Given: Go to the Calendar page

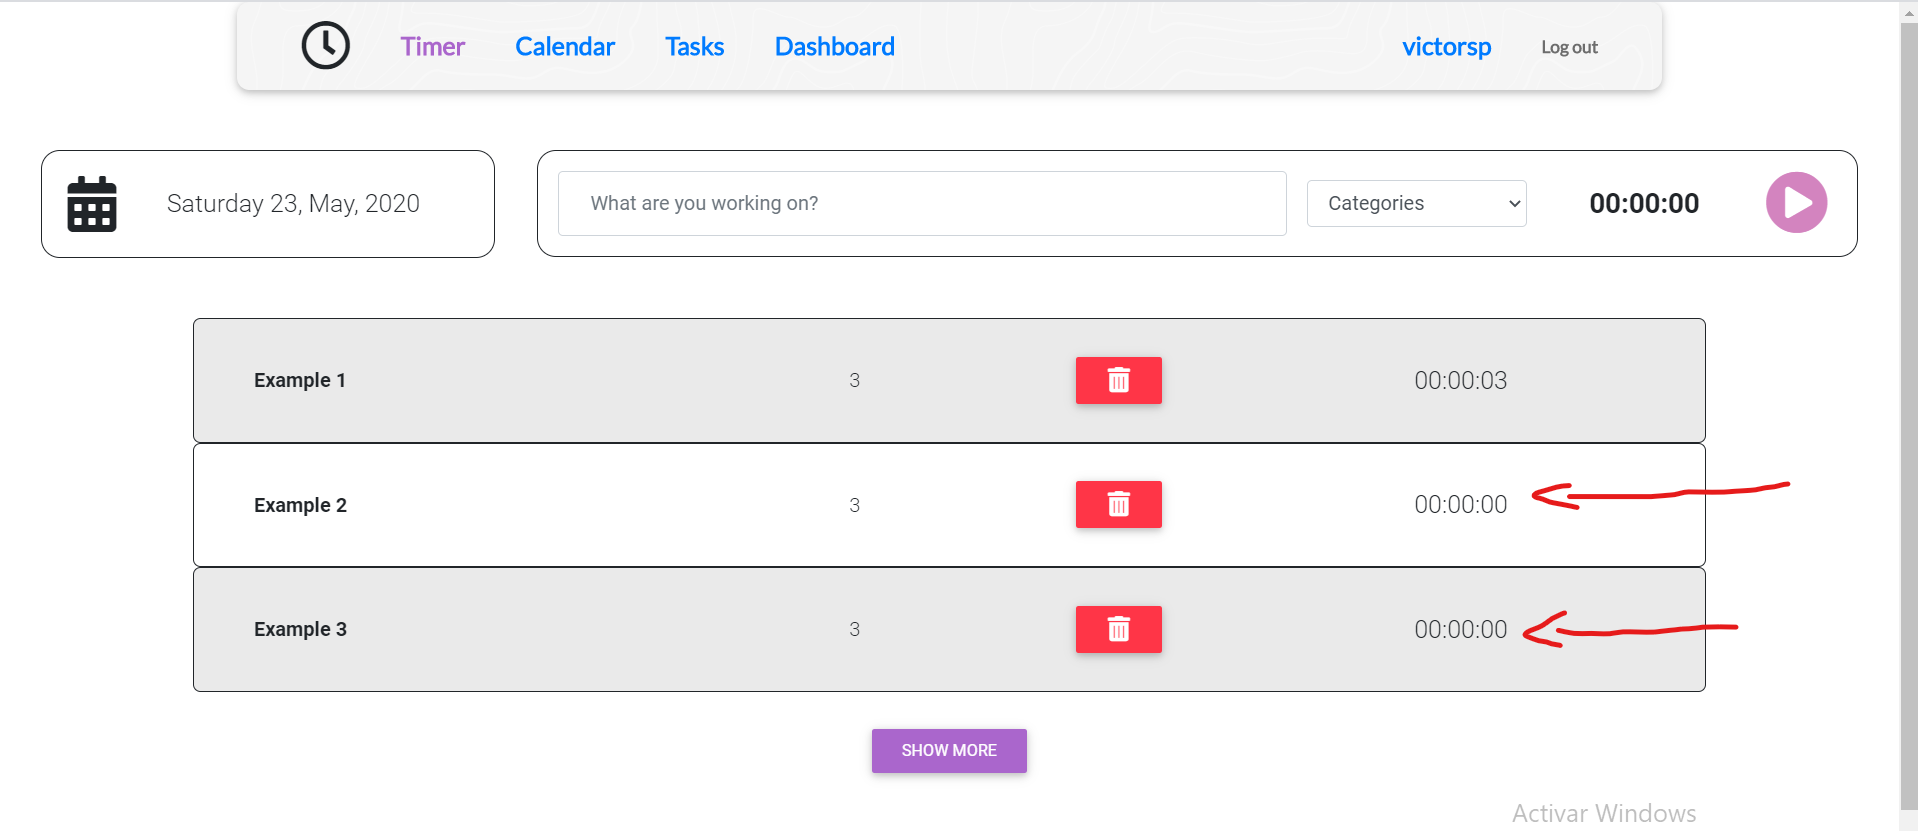Looking at the screenshot, I should [x=565, y=47].
